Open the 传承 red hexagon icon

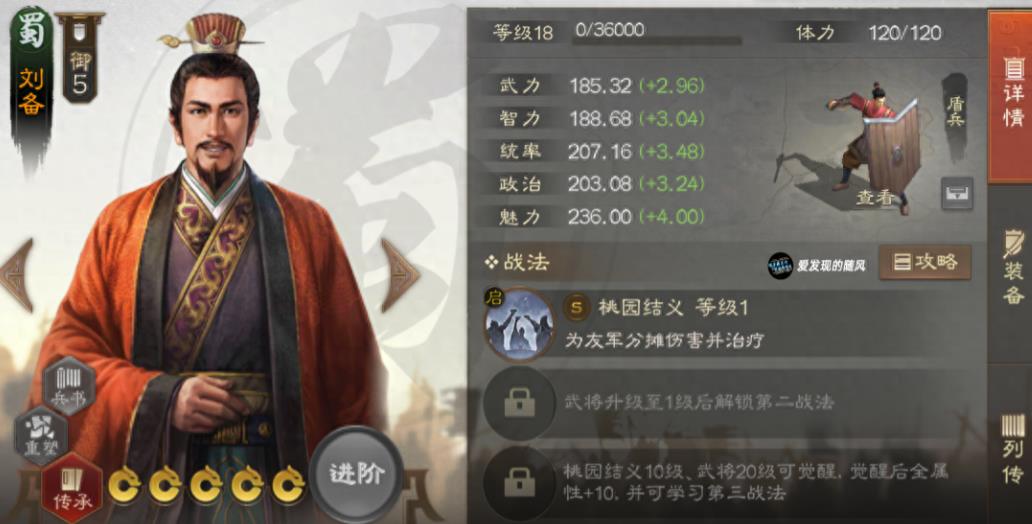pos(71,488)
